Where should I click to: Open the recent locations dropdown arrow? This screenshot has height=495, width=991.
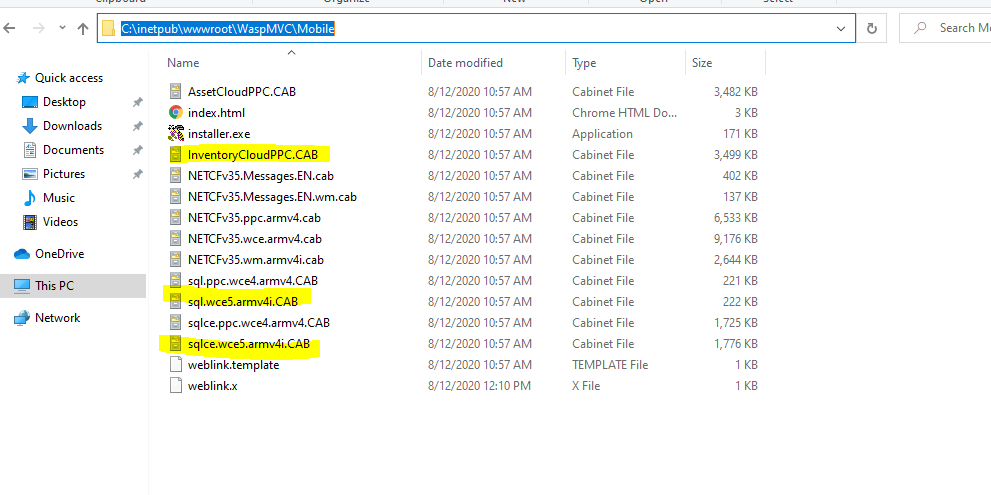click(62, 28)
